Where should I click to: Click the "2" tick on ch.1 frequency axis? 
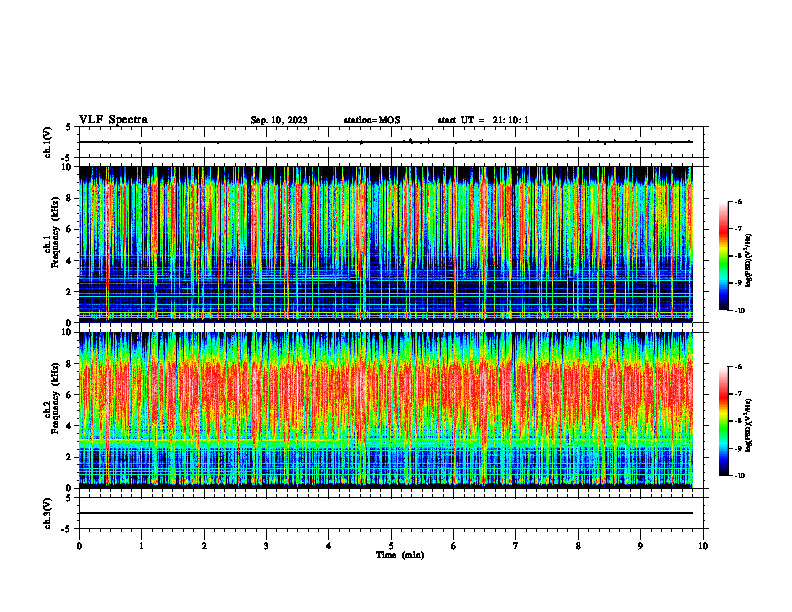coord(70,291)
